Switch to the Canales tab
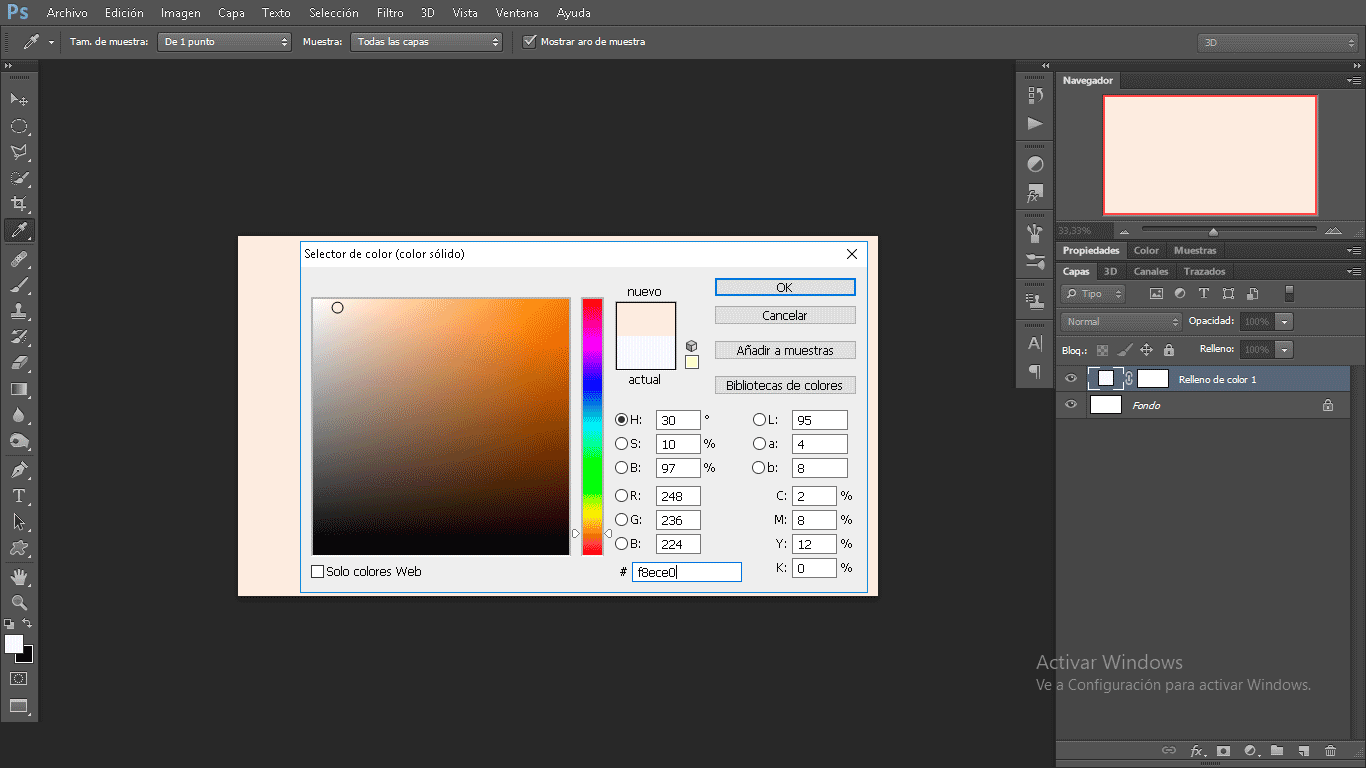This screenshot has width=1366, height=768. tap(1150, 271)
